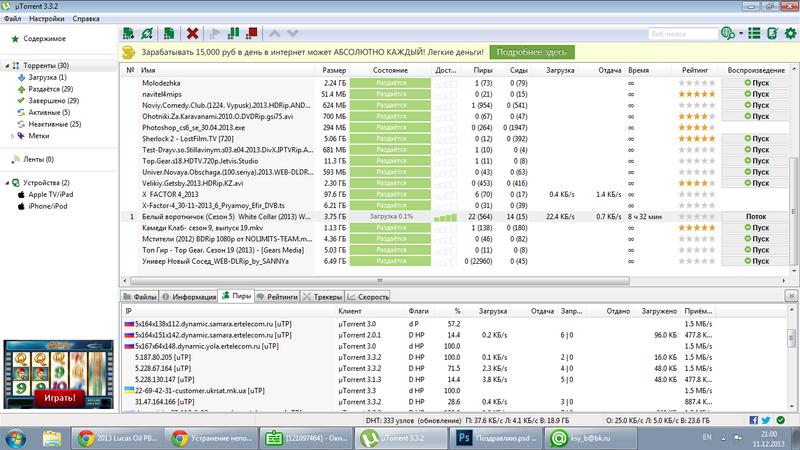Screen dimensions: 800x450
Task: Click the red Stop Torrent icon
Action: 252,34
